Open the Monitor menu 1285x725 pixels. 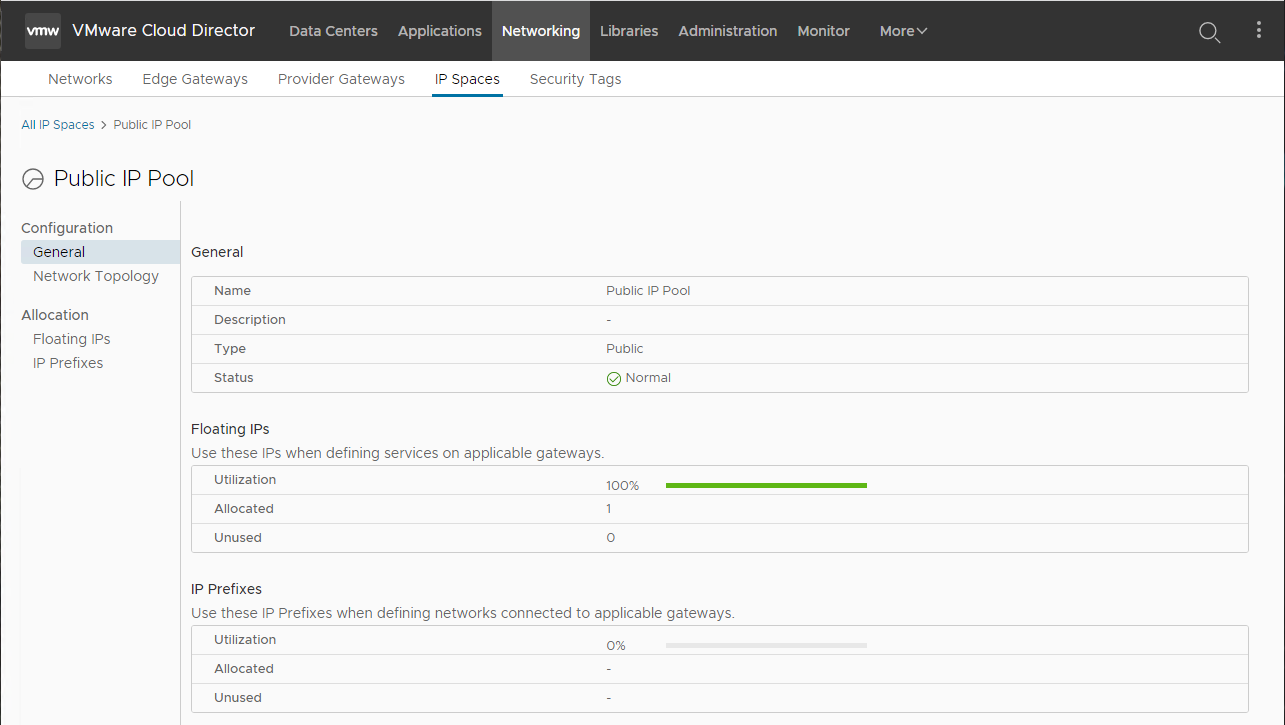[x=824, y=31]
